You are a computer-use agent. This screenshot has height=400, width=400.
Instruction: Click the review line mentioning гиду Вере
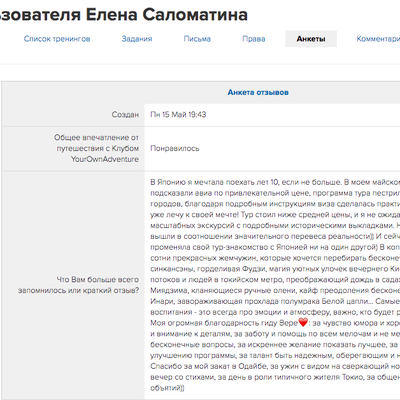click(275, 323)
